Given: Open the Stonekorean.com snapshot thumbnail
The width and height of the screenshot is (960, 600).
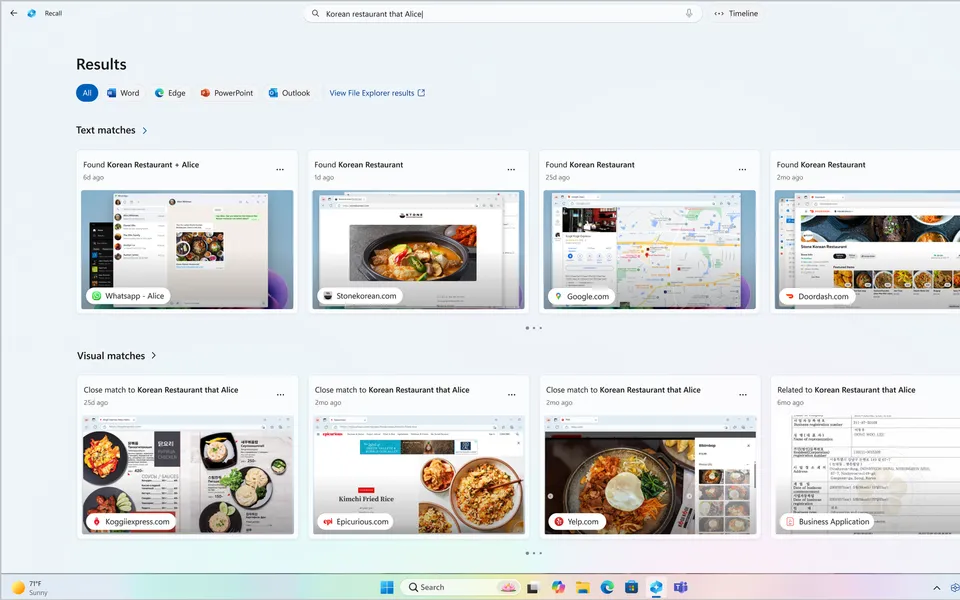Looking at the screenshot, I should [x=418, y=249].
